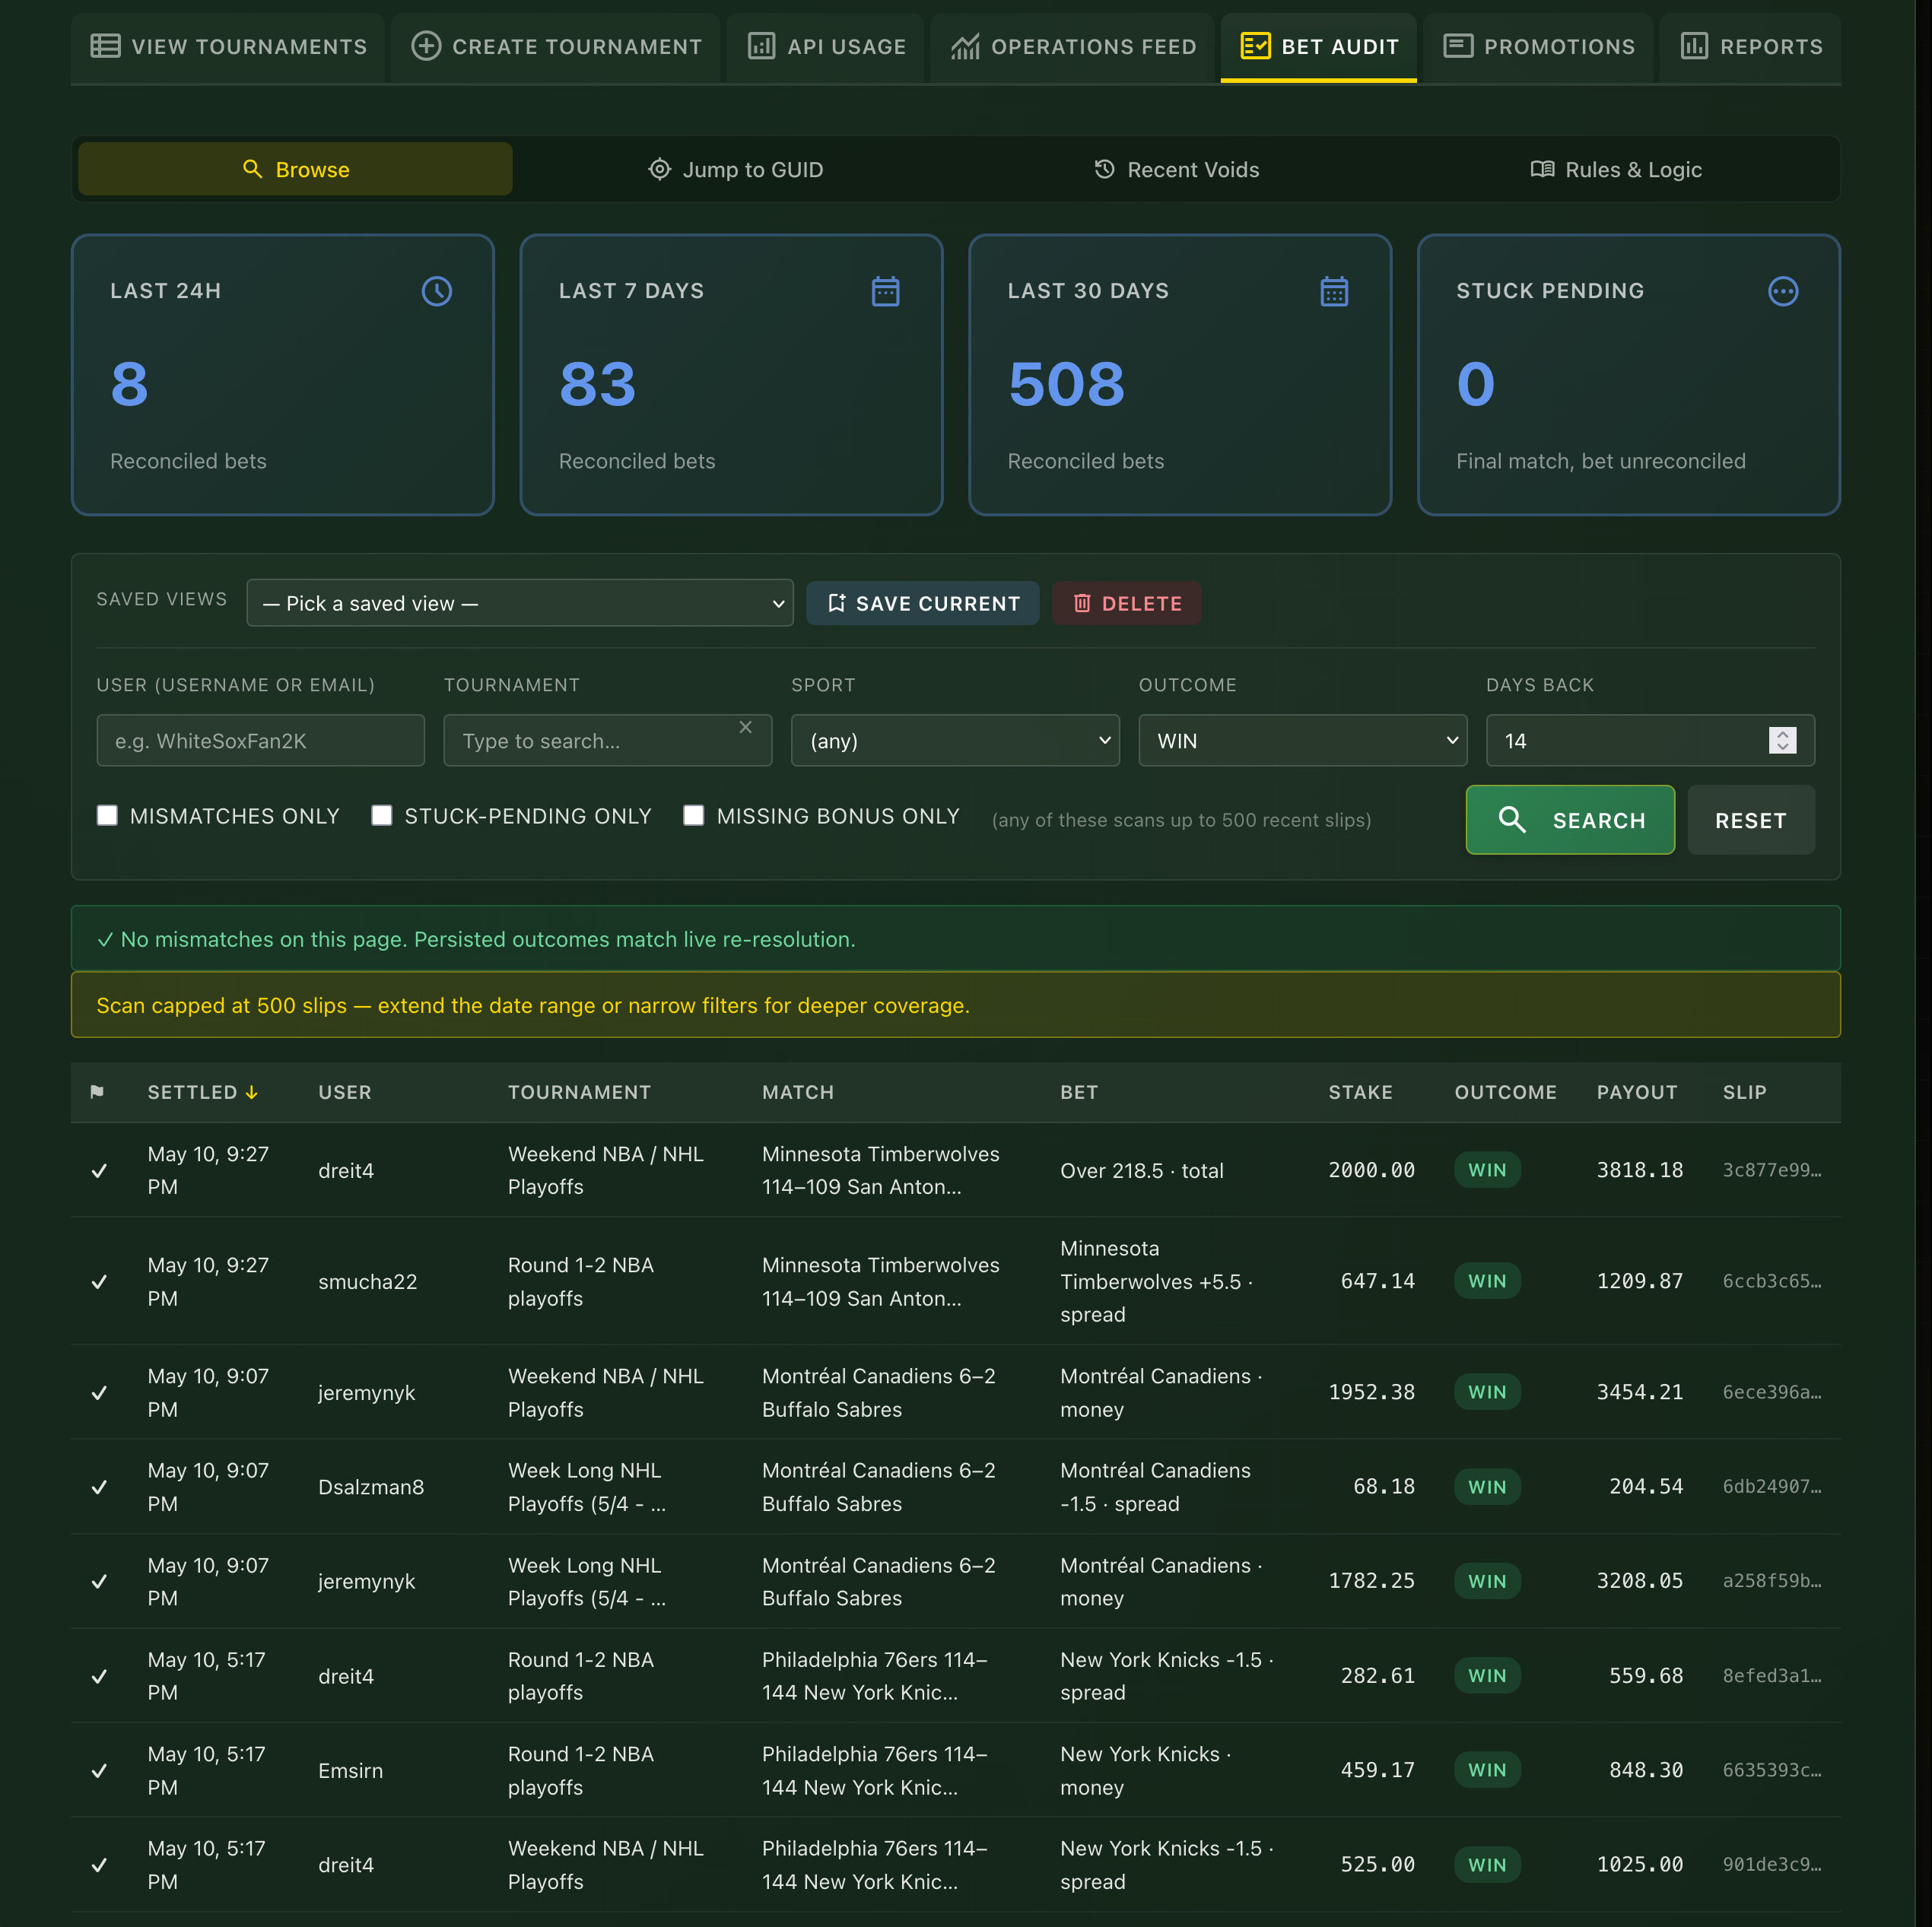Click WIN badge on stake 1782.25 row
Viewport: 1932px width, 1927px height.
(1487, 1581)
